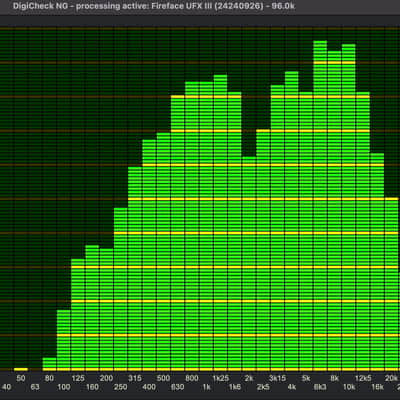Click the spectrum bar above the 10k label

tap(349, 207)
